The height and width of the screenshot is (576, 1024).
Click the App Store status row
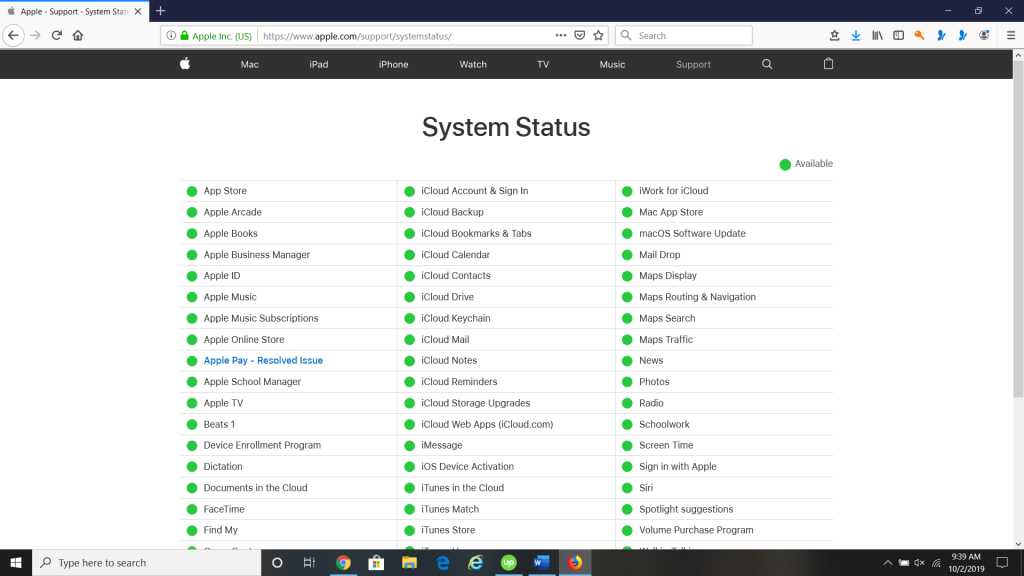[x=288, y=191]
